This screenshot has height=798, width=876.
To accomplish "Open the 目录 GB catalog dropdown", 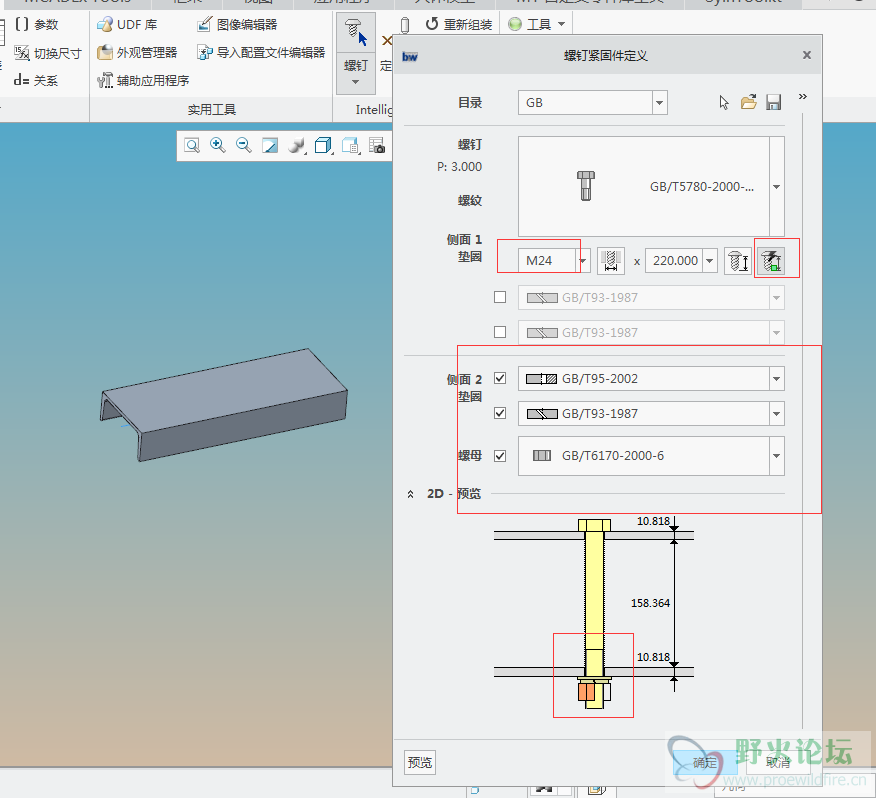I will (659, 102).
